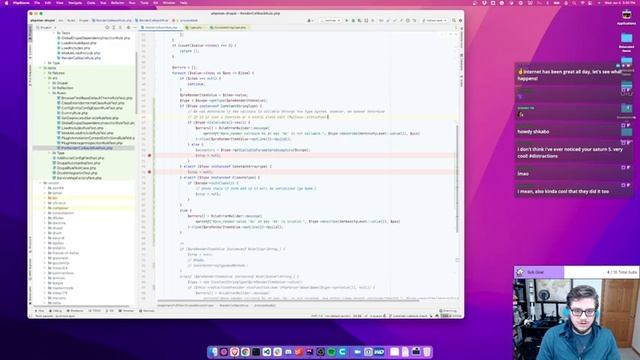Click the Git Rollback icon in toolbar
The height and width of the screenshot is (360, 640).
pyautogui.click(x=414, y=20)
